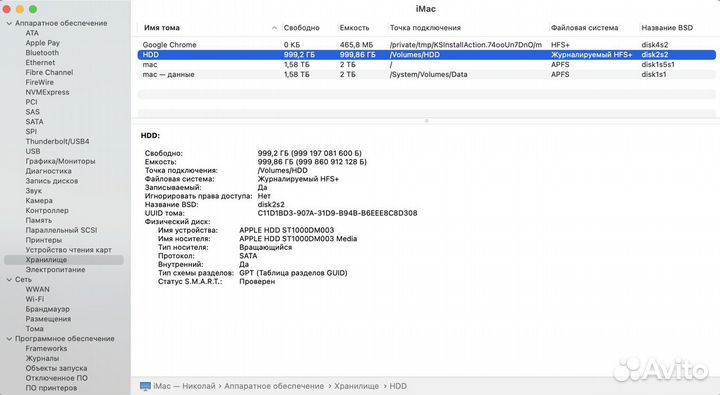Image resolution: width=720 pixels, height=395 pixels.
Task: Select Камера in the sidebar
Action: pos(39,201)
